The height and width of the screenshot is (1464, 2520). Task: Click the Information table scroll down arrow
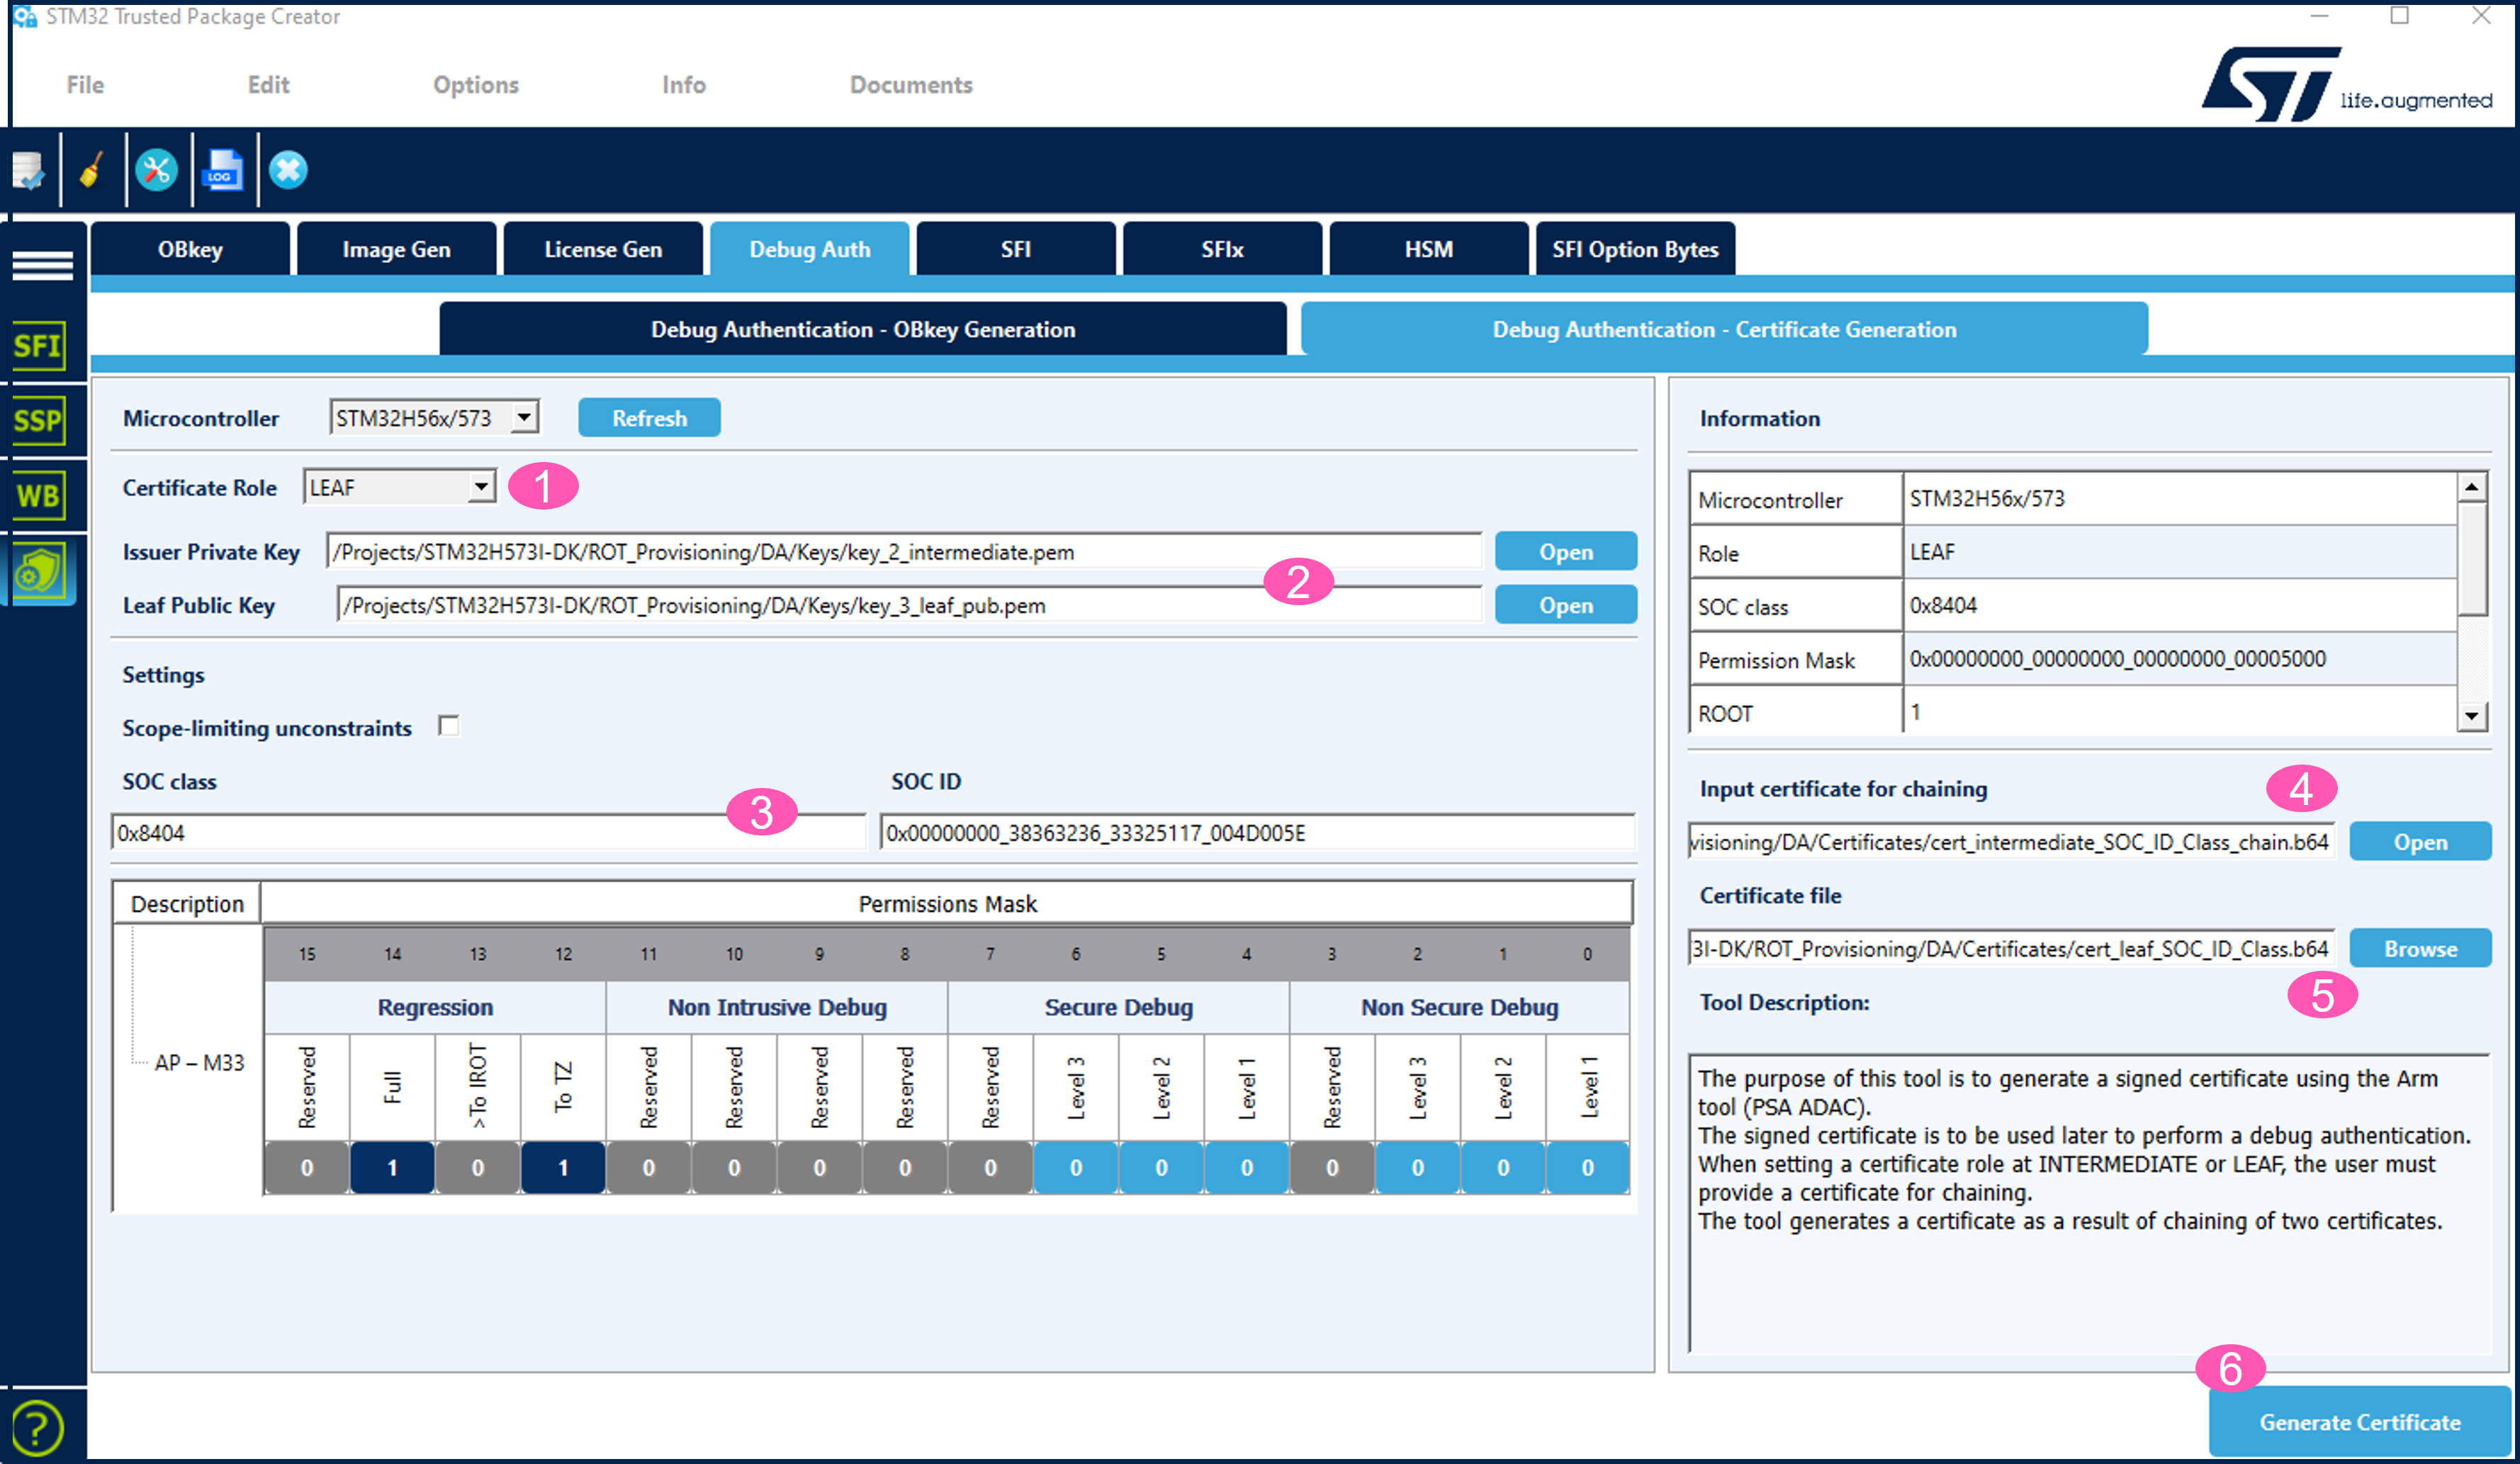pyautogui.click(x=2472, y=715)
